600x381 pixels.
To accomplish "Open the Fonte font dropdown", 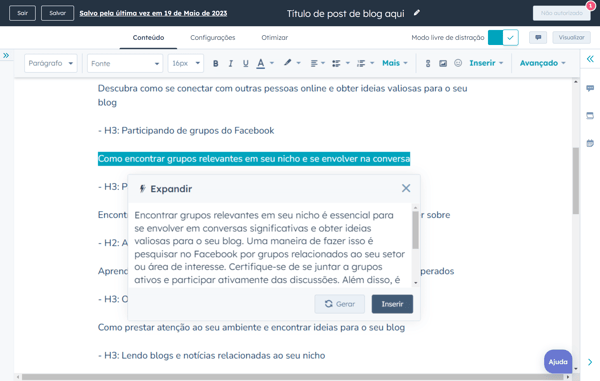I will pyautogui.click(x=125, y=64).
